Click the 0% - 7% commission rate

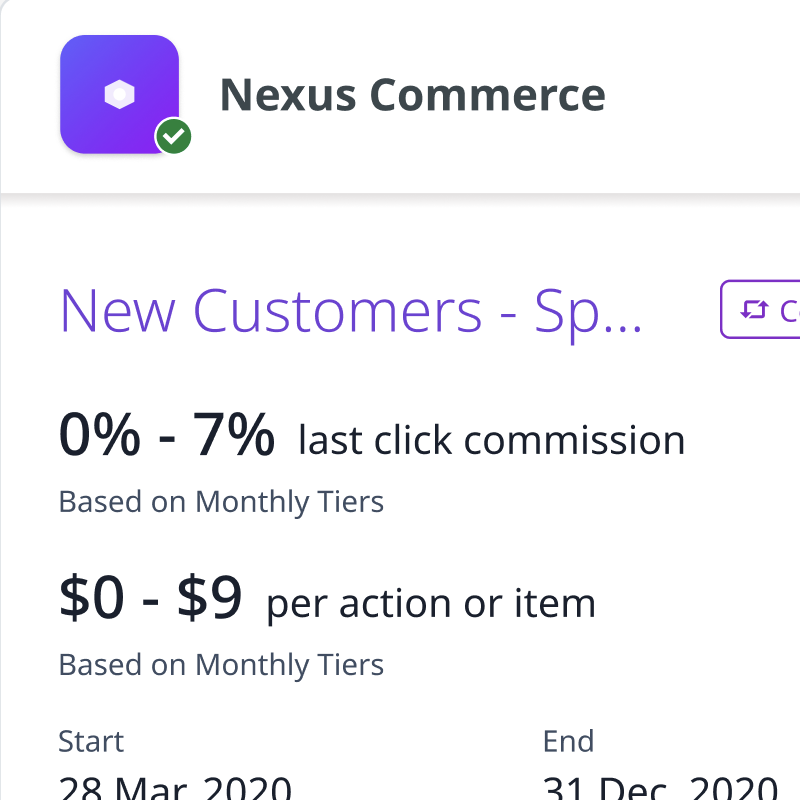(x=166, y=436)
